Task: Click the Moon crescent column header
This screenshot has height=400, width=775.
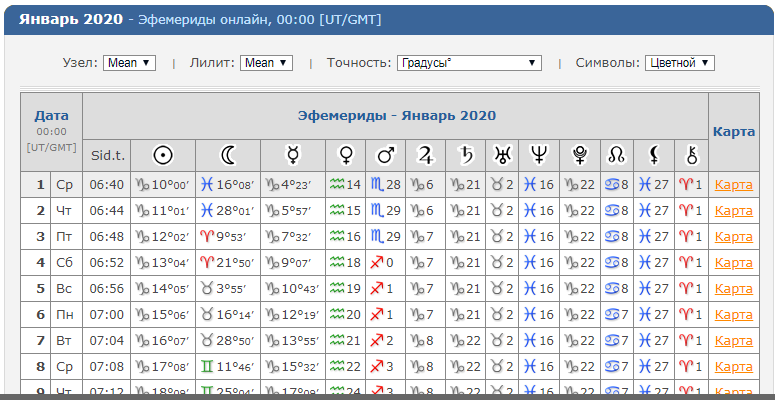Action: point(228,156)
